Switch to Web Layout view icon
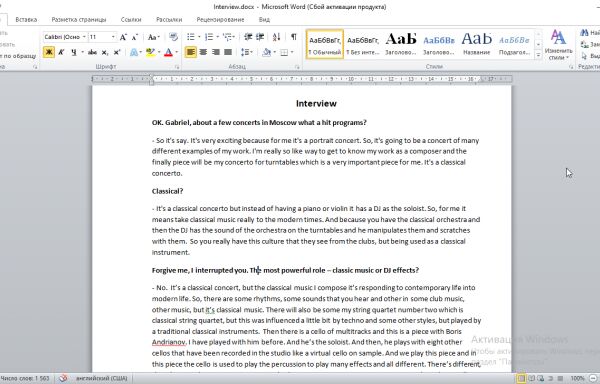Screen dimensions: 600x384 pos(541,378)
